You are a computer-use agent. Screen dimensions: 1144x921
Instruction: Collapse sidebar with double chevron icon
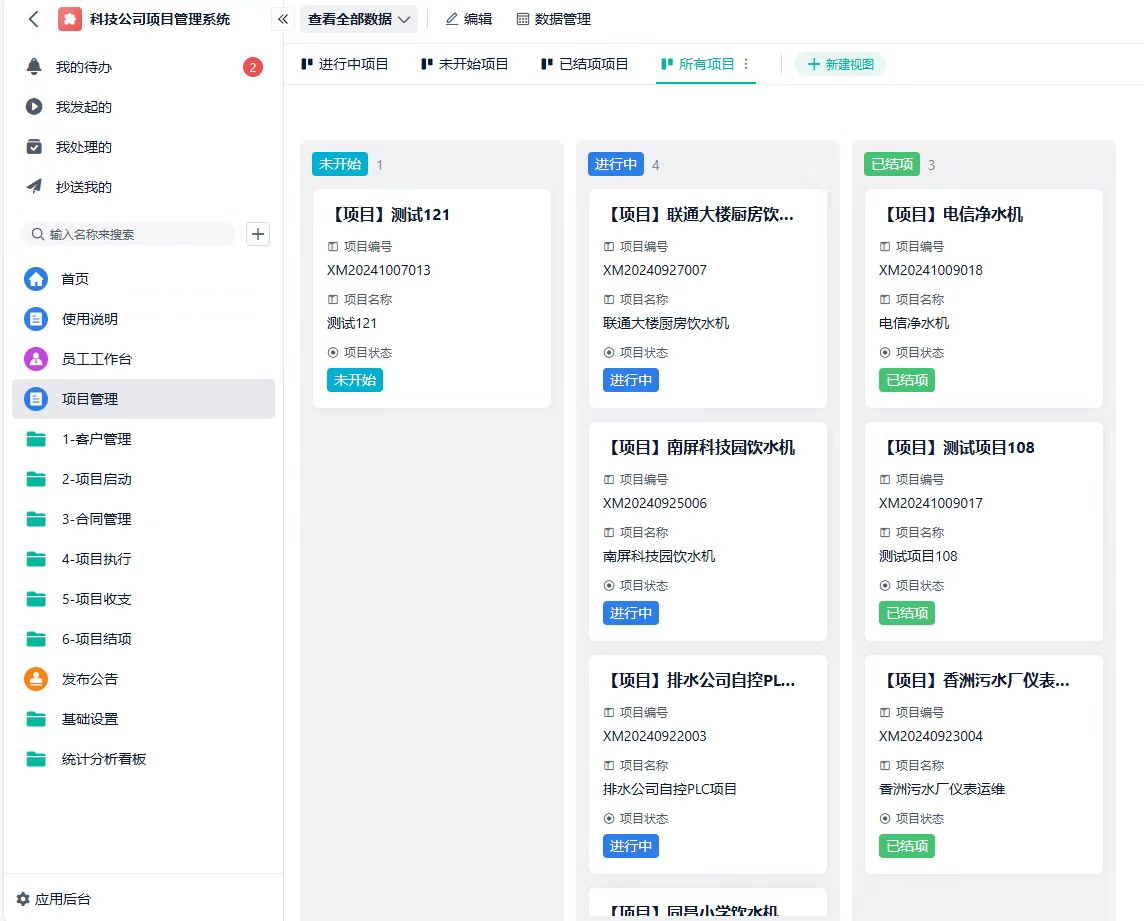[x=283, y=19]
